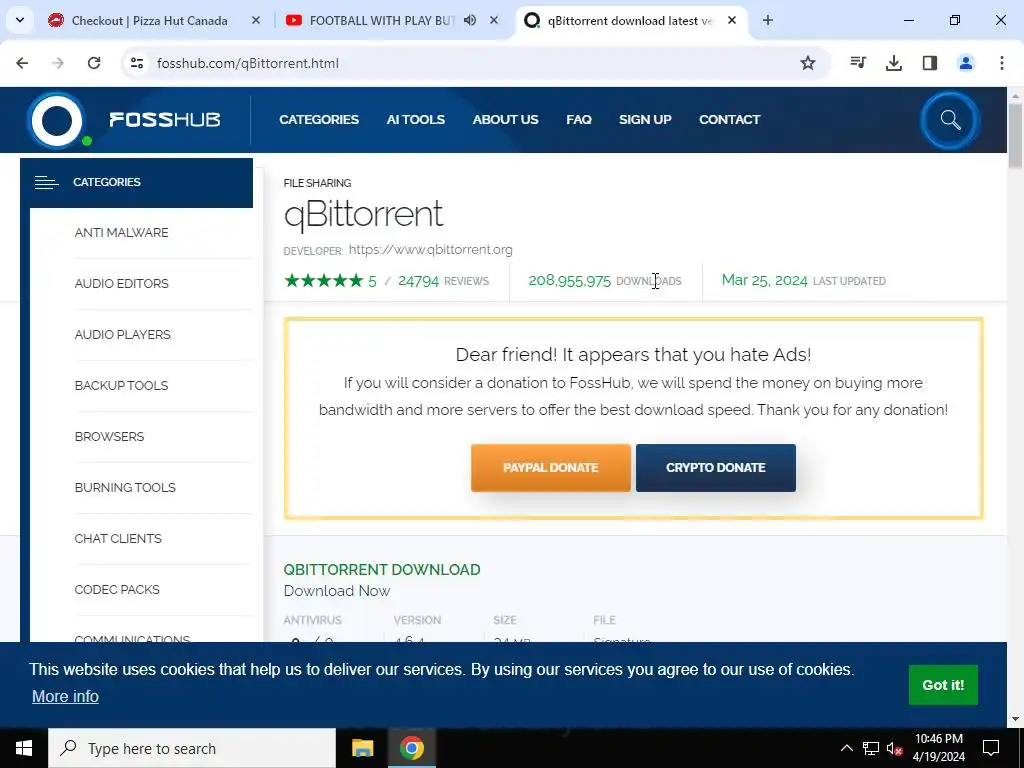Click the FossHub circular logo
The image size is (1024, 768).
tap(57, 121)
